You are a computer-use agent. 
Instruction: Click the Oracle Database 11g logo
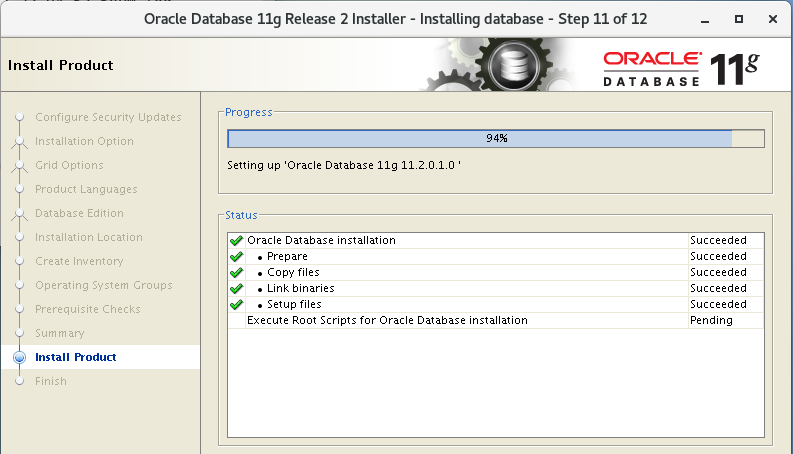pyautogui.click(x=681, y=69)
